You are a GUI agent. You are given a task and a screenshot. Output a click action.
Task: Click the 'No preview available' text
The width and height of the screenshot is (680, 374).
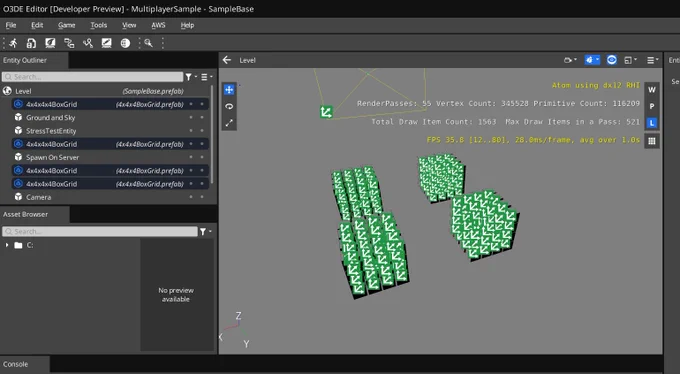(x=176, y=295)
